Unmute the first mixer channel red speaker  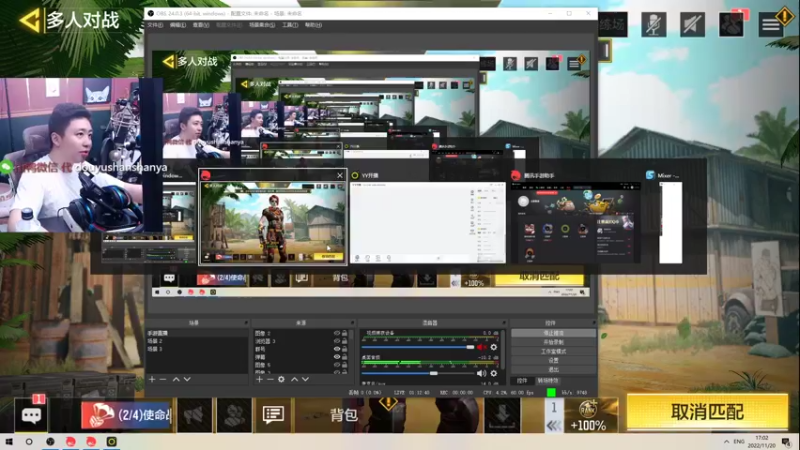[x=481, y=347]
